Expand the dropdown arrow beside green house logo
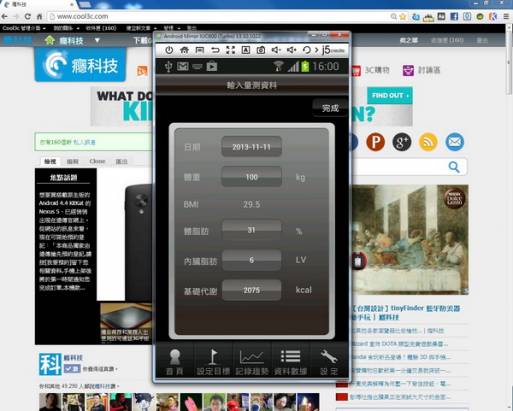 (x=97, y=40)
